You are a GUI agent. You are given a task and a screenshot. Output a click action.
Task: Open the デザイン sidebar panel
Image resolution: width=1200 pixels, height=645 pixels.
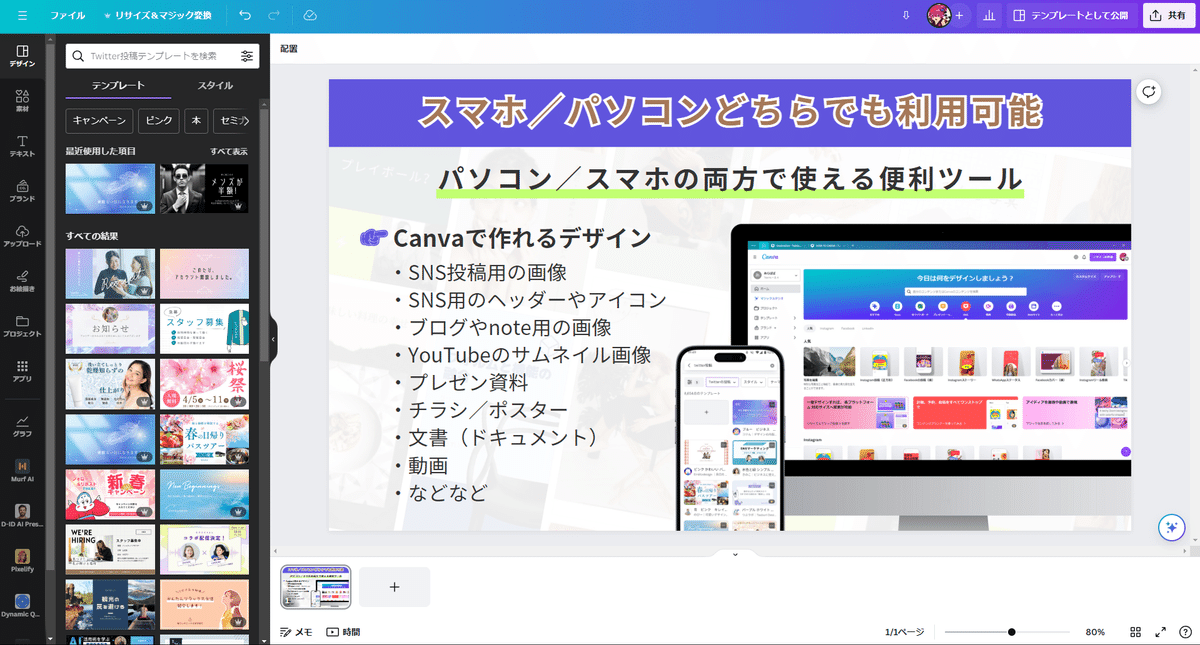tap(23, 56)
